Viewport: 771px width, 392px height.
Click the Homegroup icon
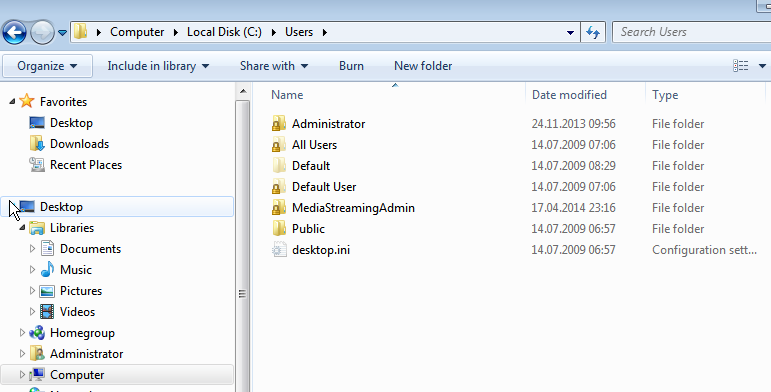37,333
